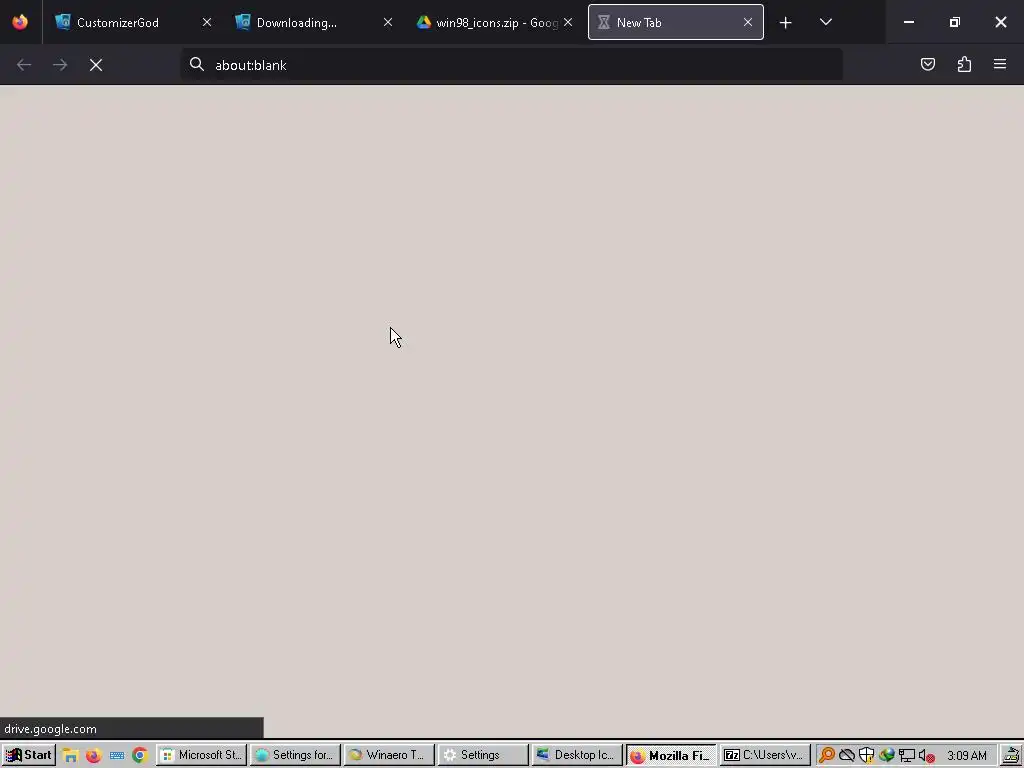This screenshot has height=768, width=1024.
Task: Click the search magnifier in the URL bar
Action: point(197,64)
